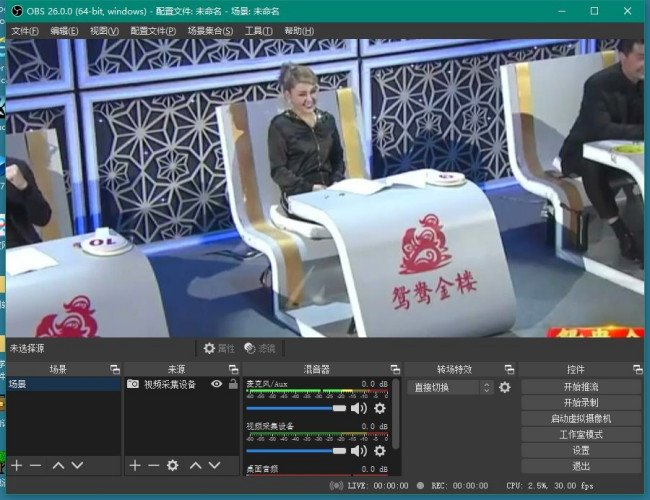Image resolution: width=650 pixels, height=500 pixels.
Task: Pop out the 控件 dock panel
Action: point(636,369)
